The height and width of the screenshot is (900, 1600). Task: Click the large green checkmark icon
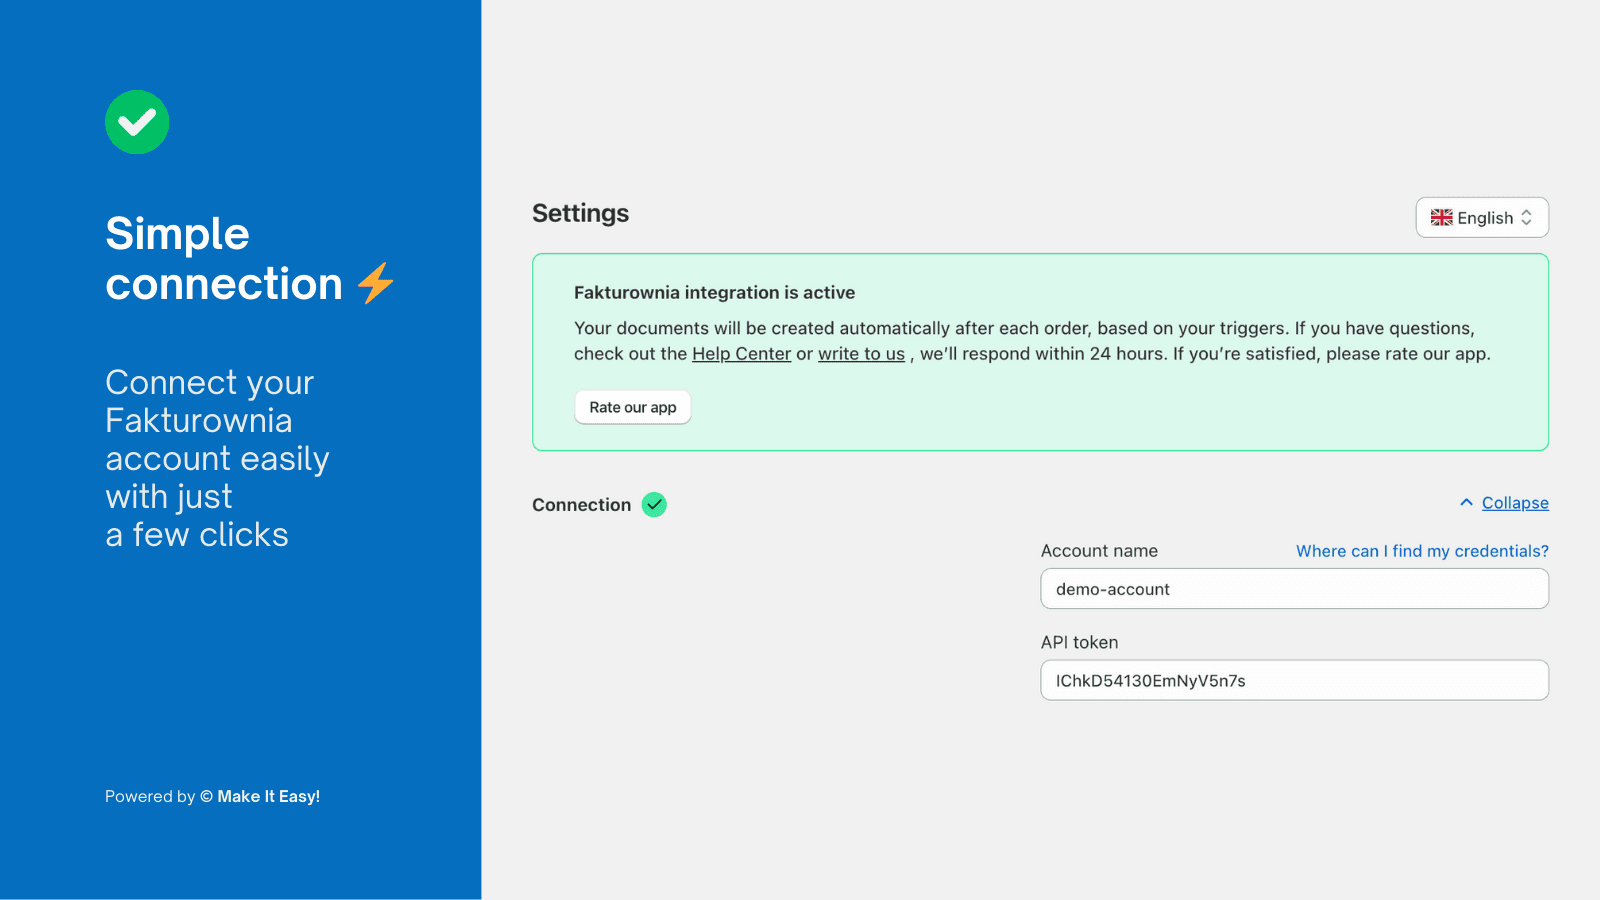pyautogui.click(x=137, y=122)
